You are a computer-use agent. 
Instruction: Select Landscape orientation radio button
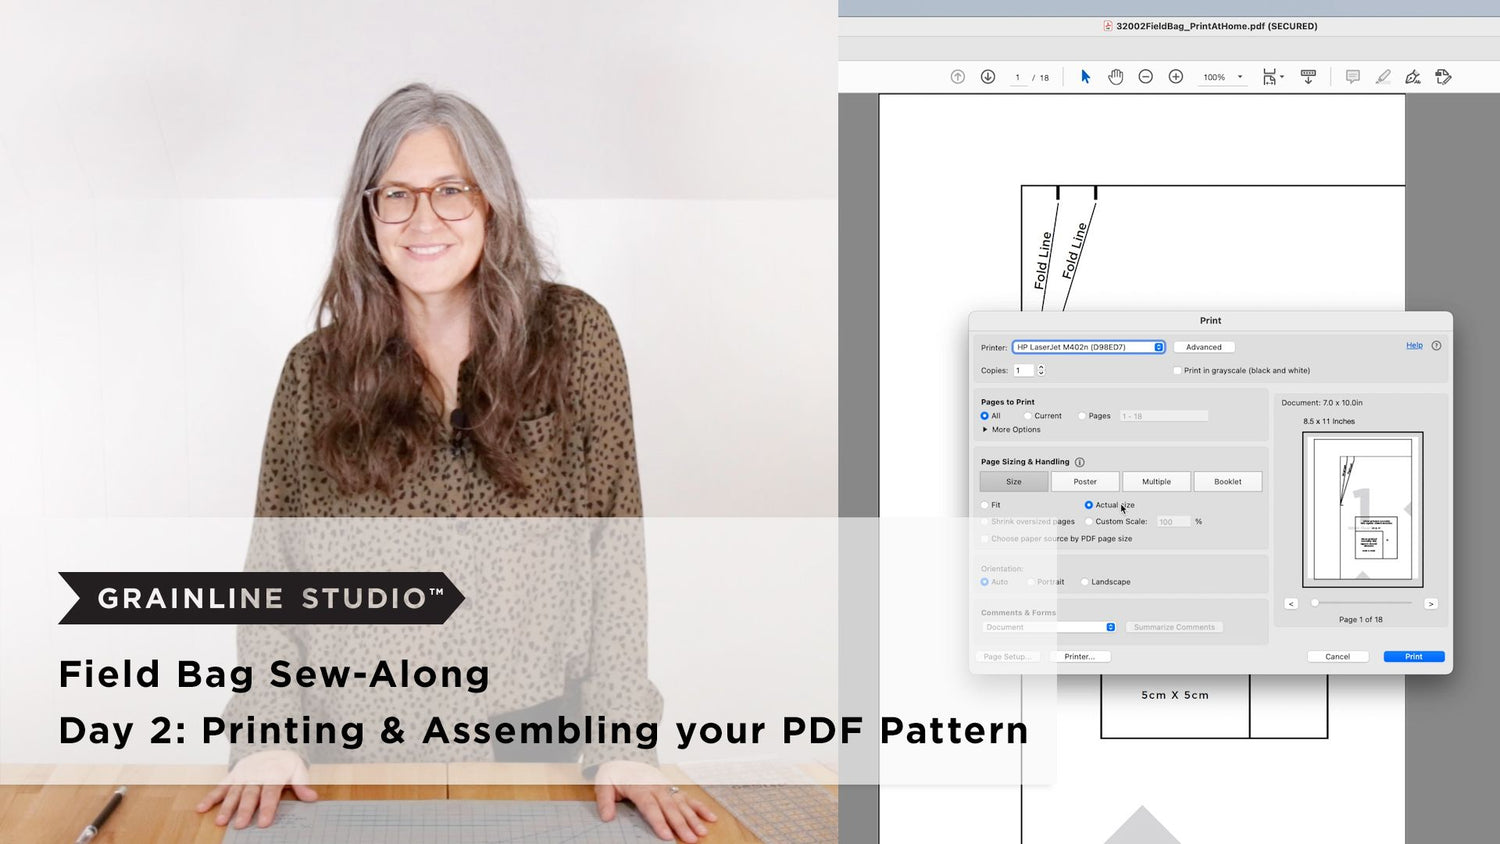pos(1085,582)
